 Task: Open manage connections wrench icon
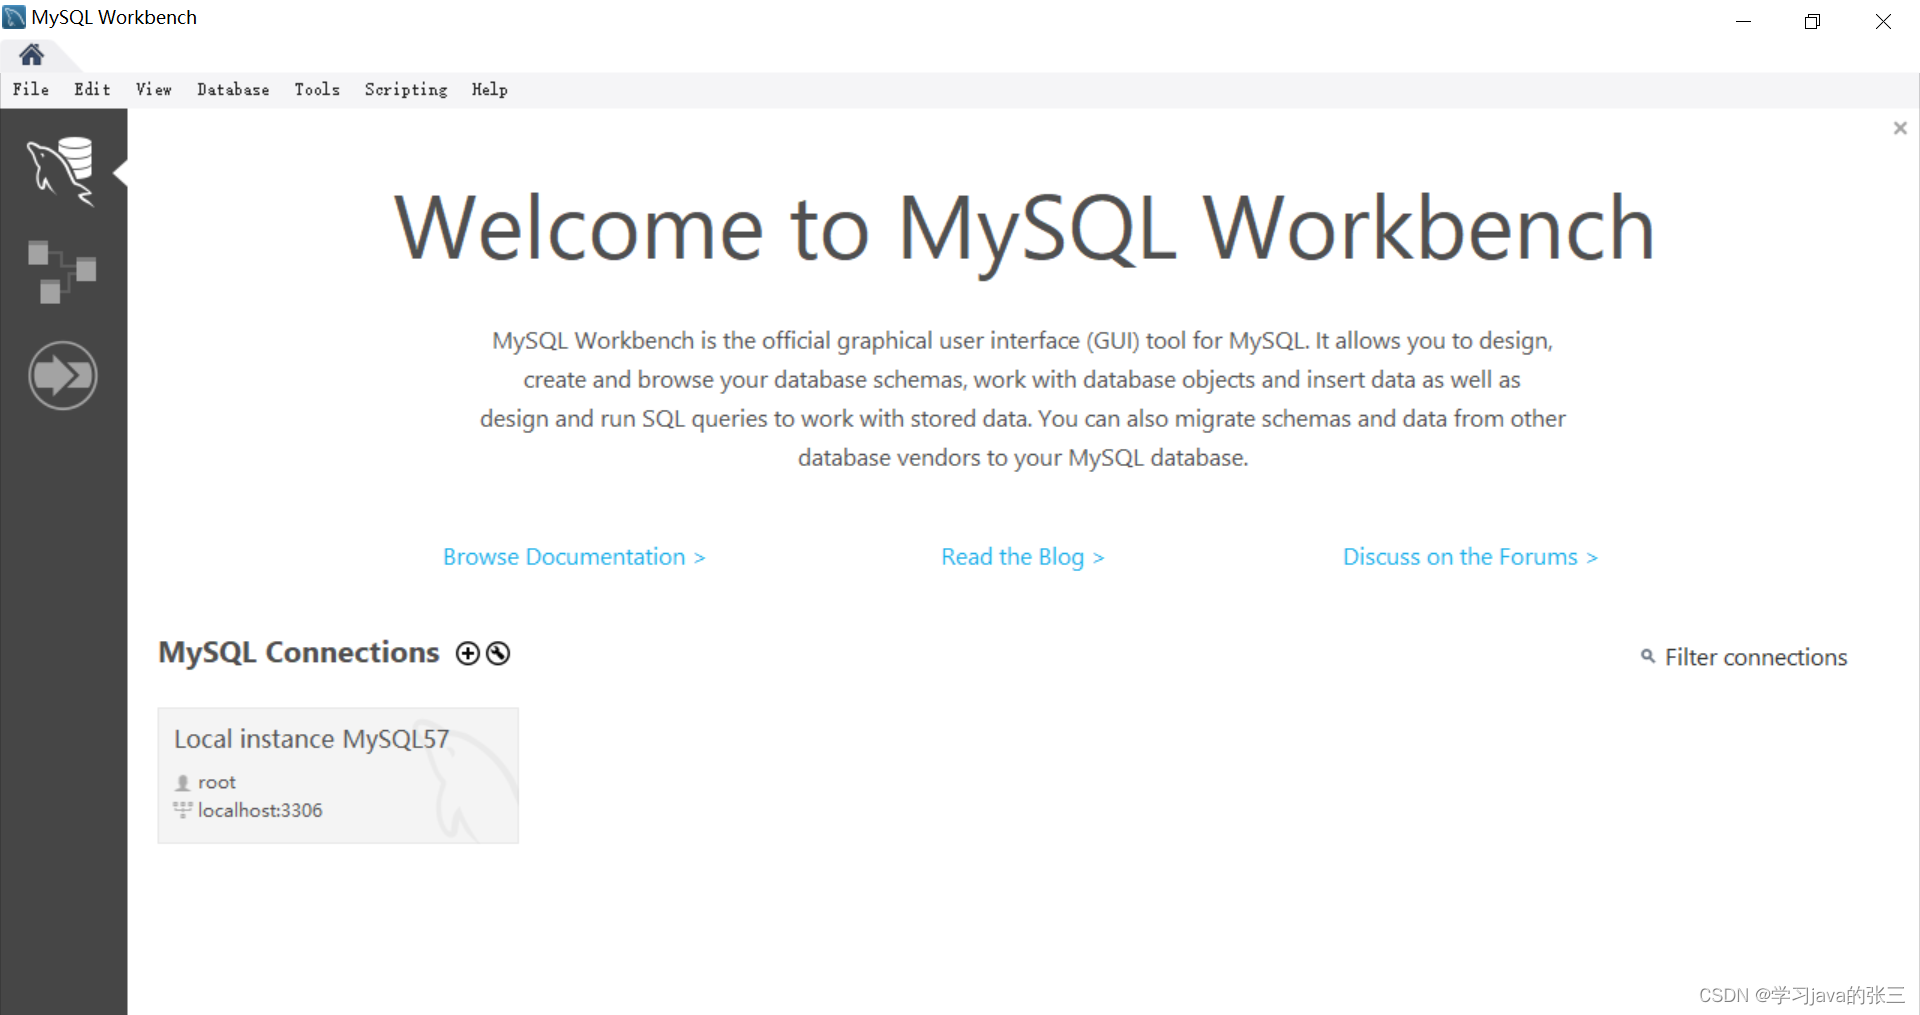pyautogui.click(x=498, y=653)
